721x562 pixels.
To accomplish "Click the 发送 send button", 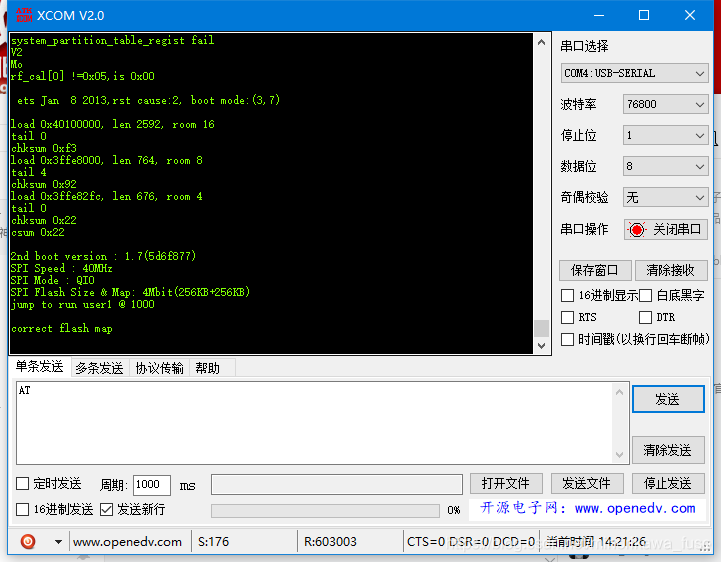I will [x=668, y=399].
